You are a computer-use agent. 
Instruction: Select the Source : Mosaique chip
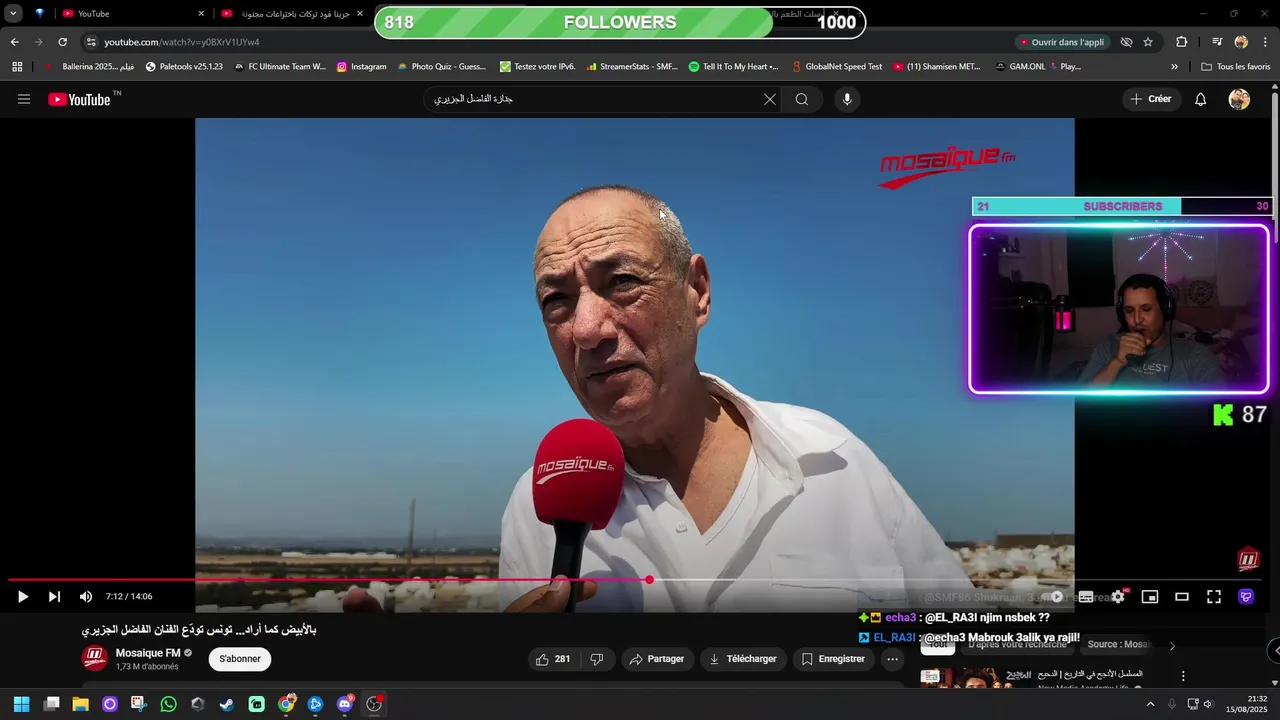click(x=1120, y=645)
